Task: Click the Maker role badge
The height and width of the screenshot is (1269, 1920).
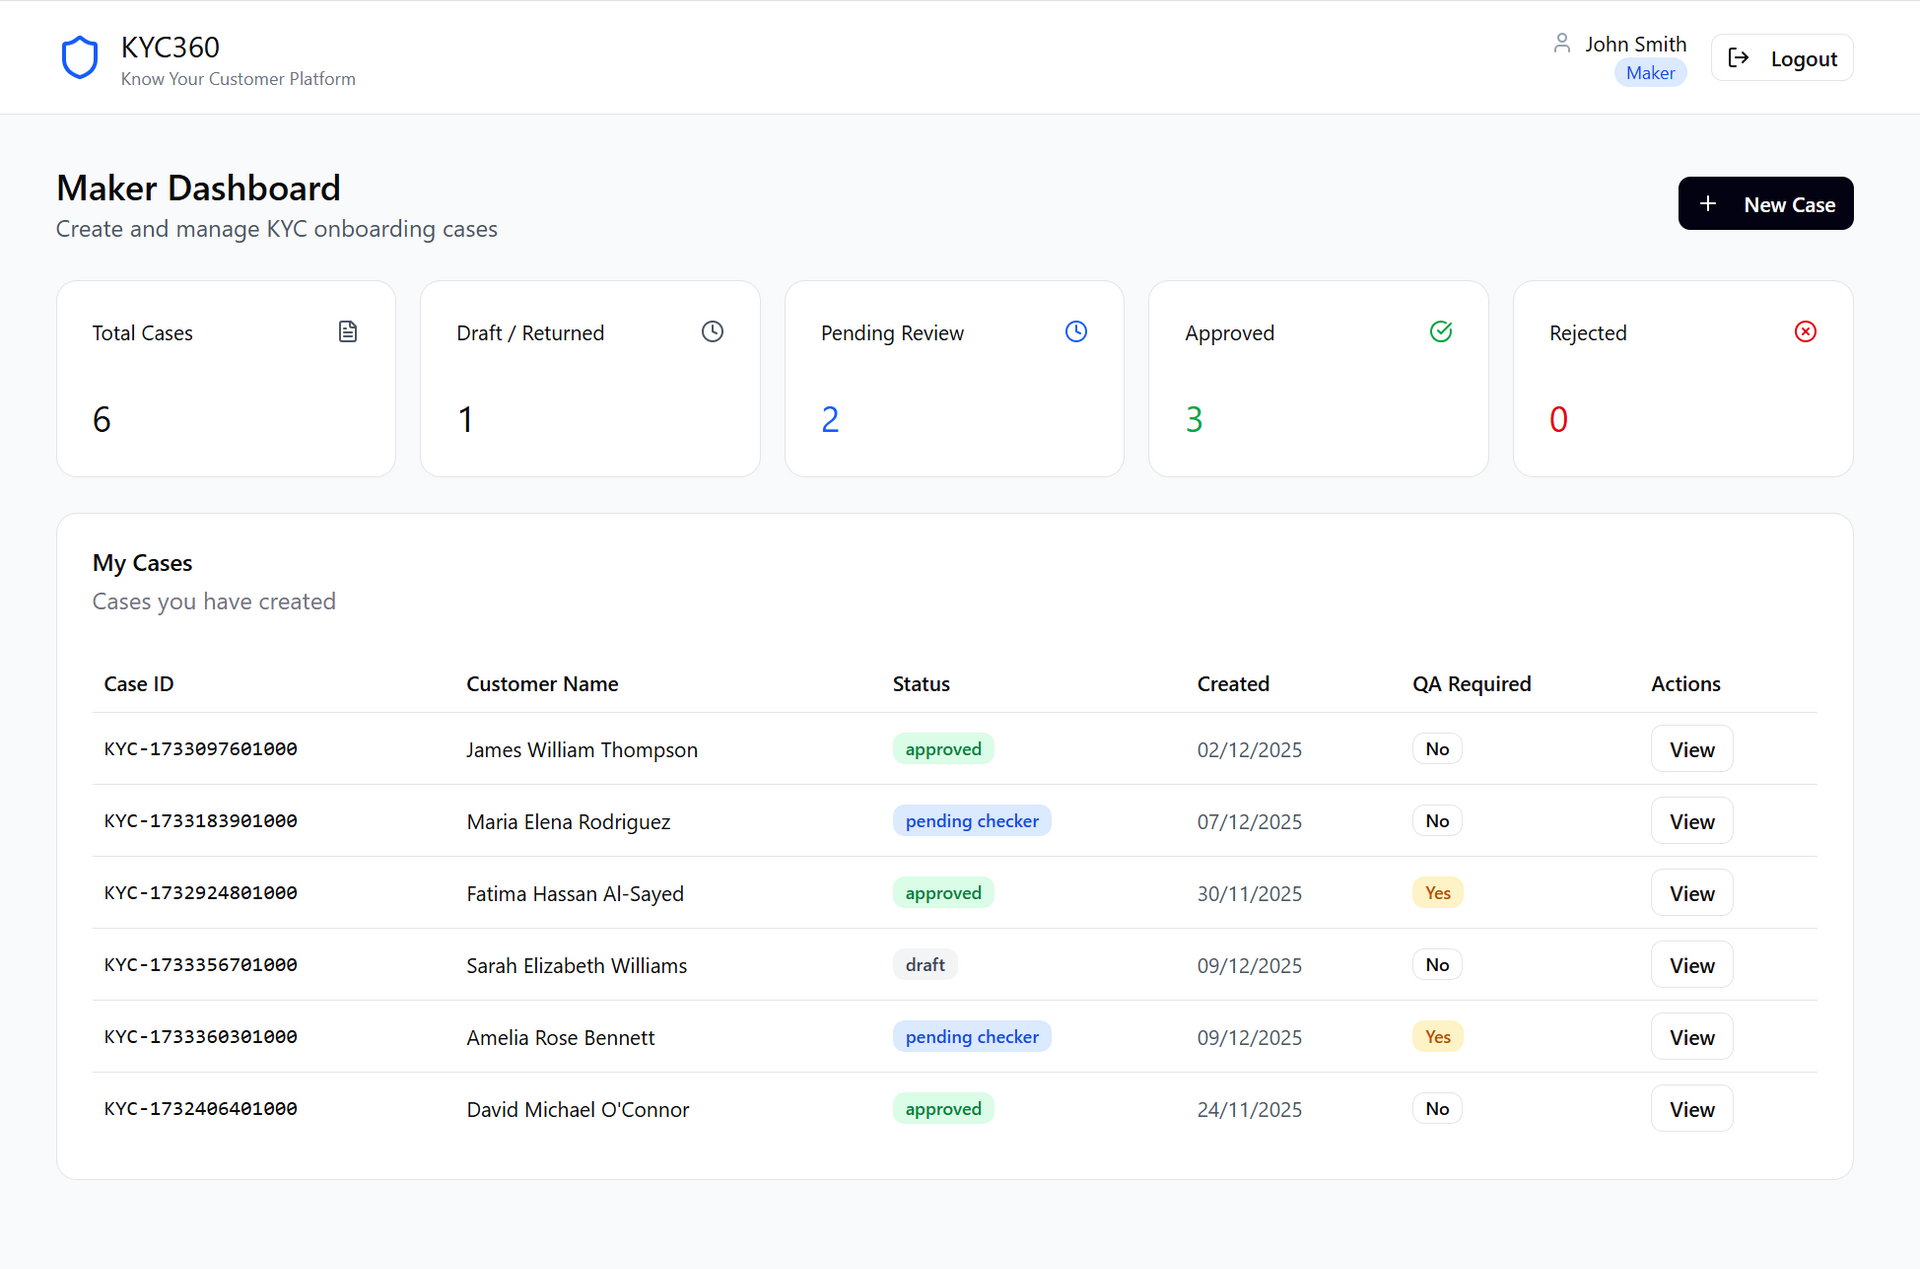Action: coord(1650,73)
